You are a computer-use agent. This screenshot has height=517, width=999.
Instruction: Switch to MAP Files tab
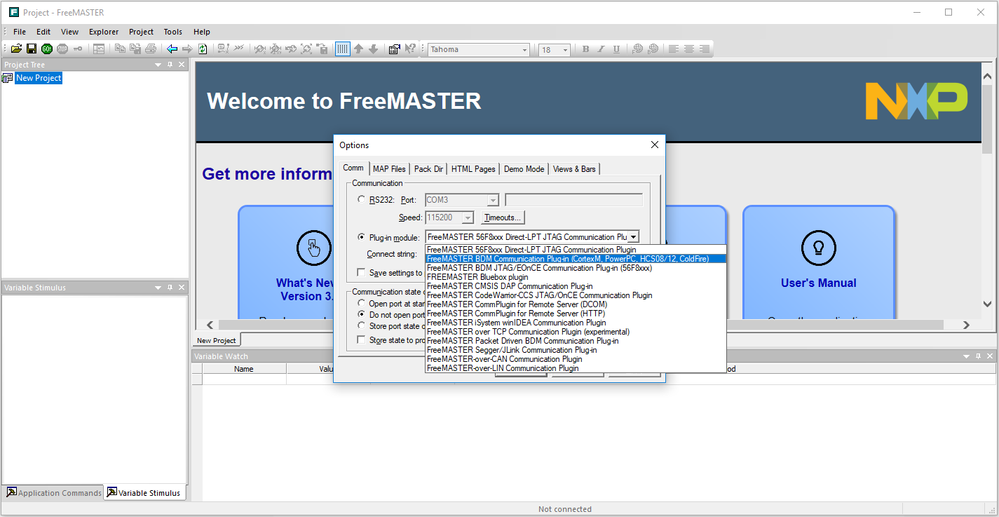click(389, 169)
